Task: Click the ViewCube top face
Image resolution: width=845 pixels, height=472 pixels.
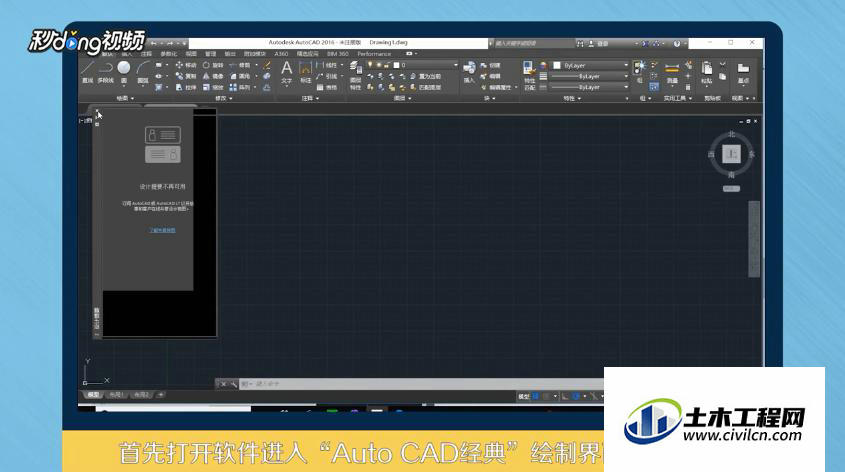Action: click(731, 154)
